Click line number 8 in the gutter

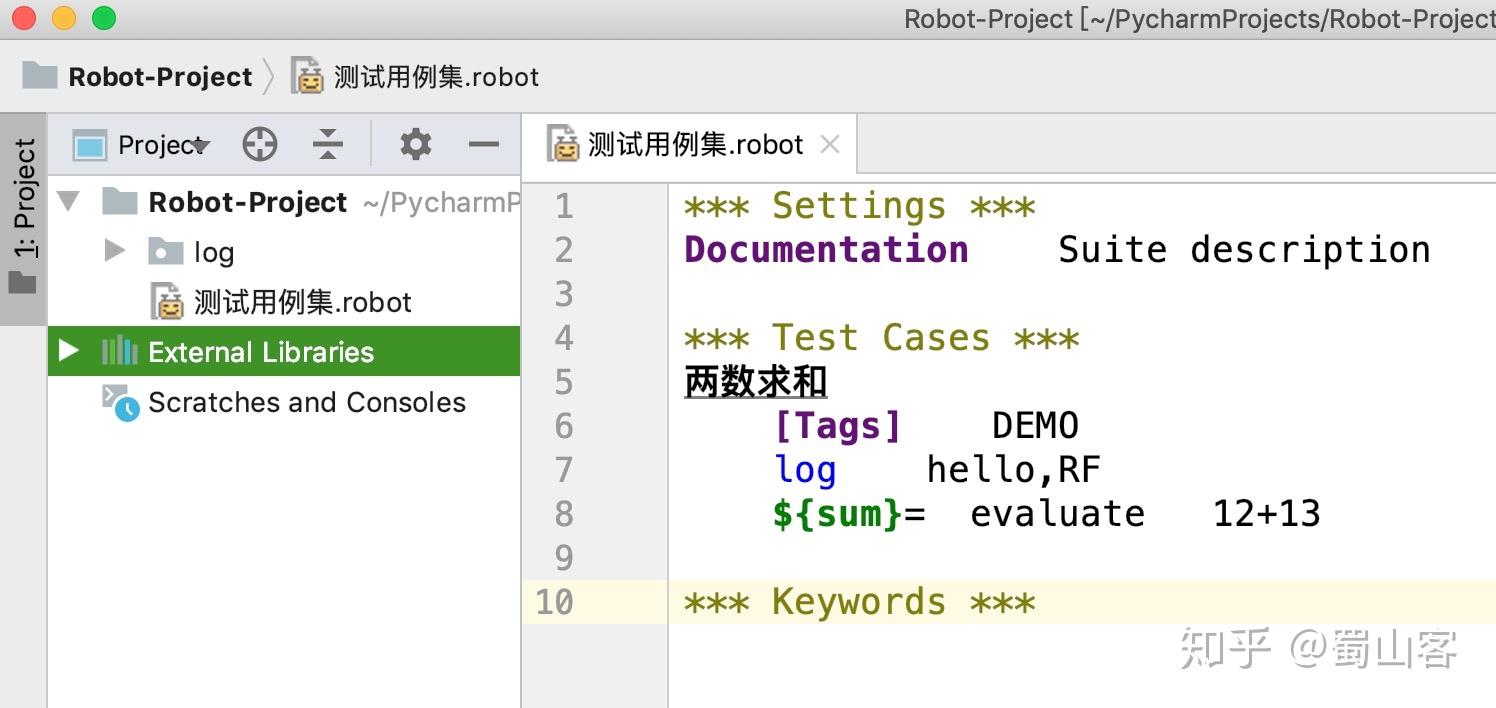(x=563, y=513)
